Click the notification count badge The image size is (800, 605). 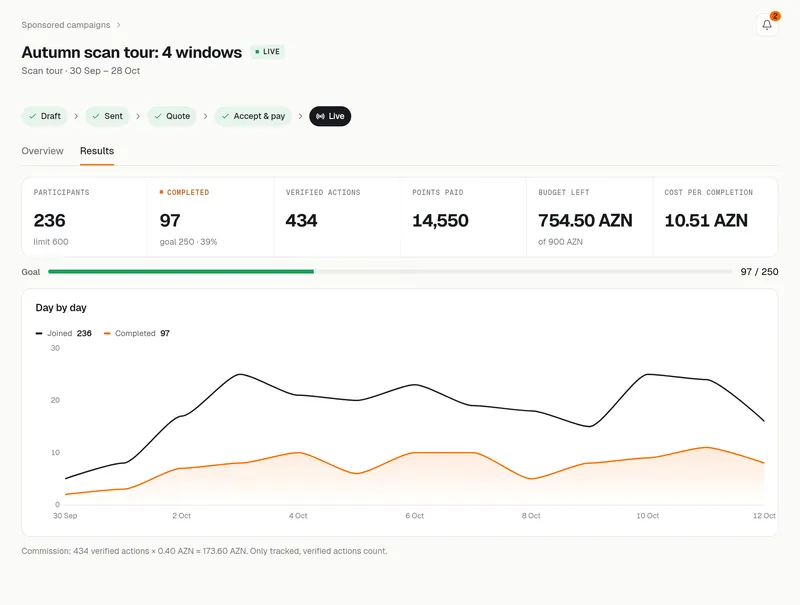click(x=775, y=16)
